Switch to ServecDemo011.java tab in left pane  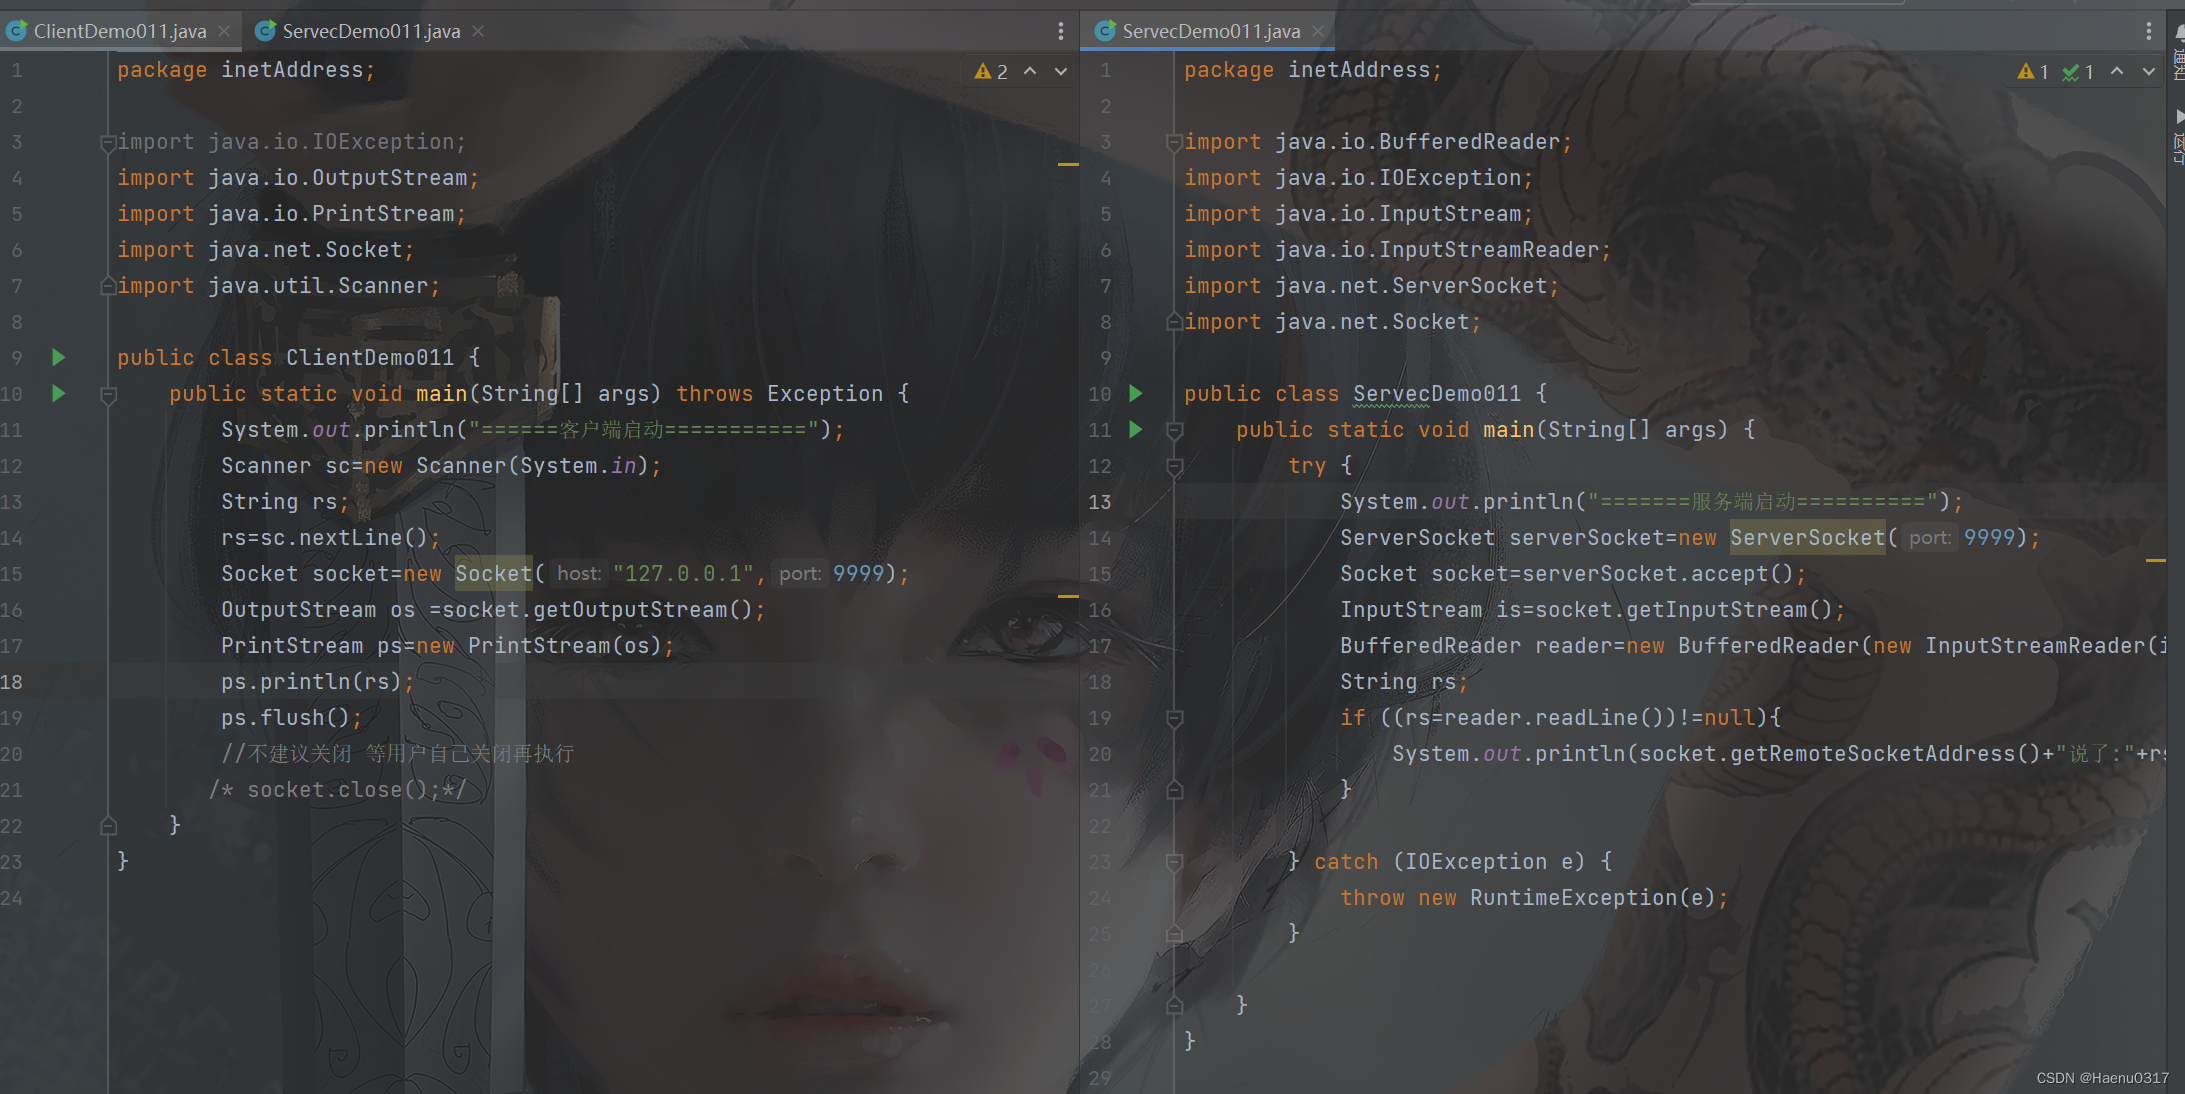point(370,31)
